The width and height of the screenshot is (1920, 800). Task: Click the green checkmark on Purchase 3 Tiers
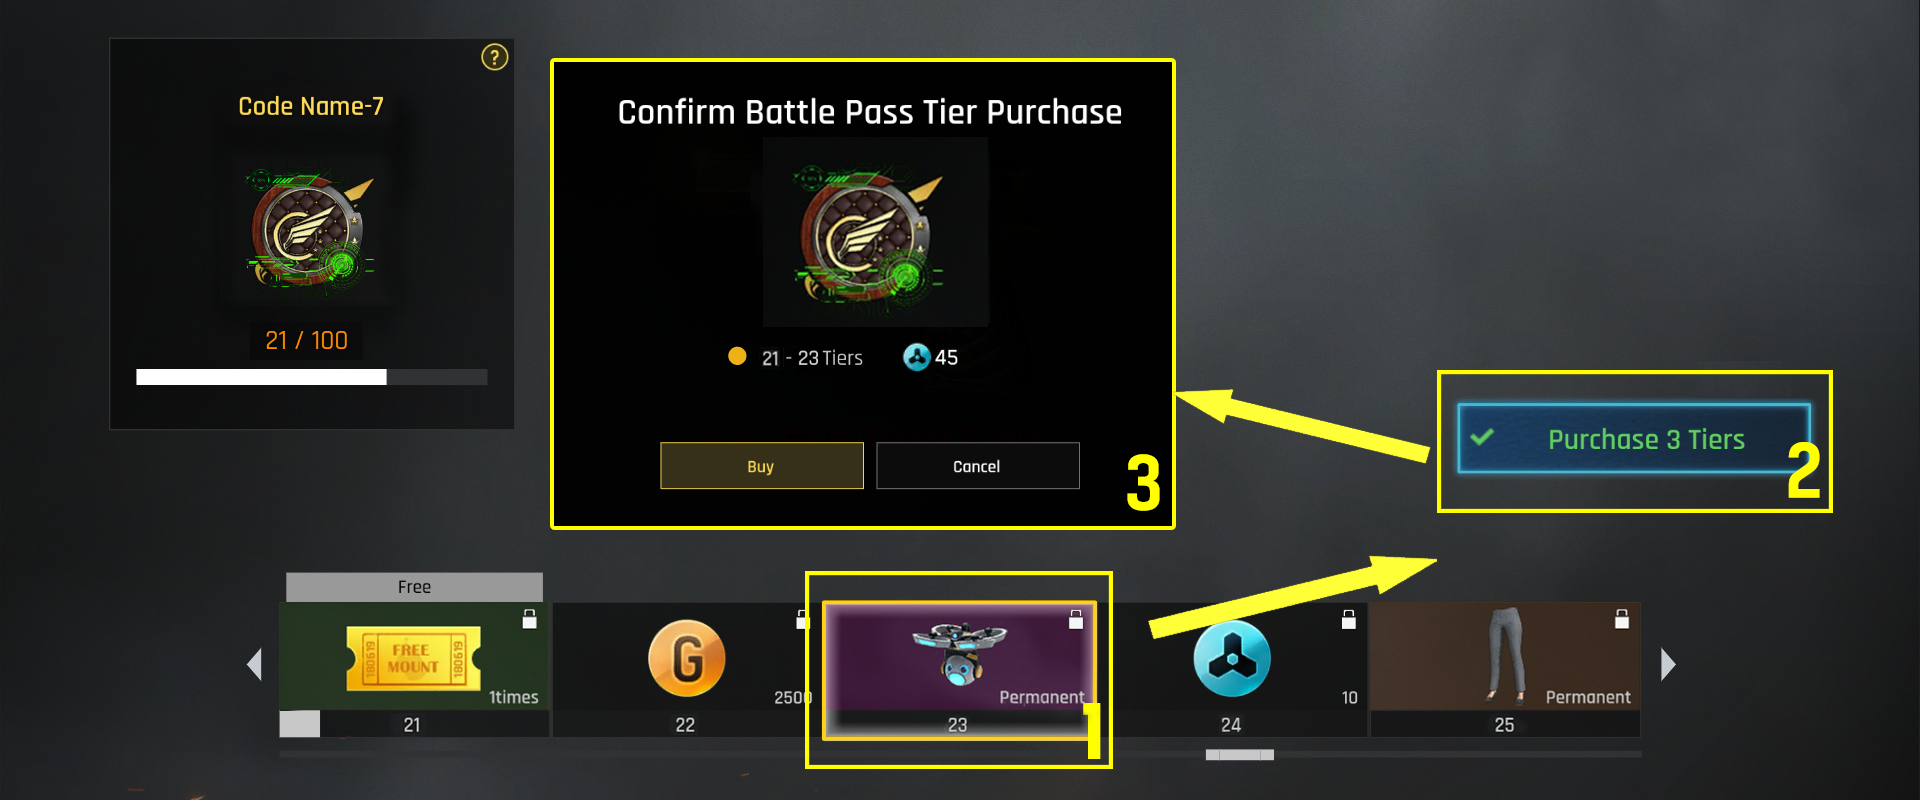tap(1482, 437)
